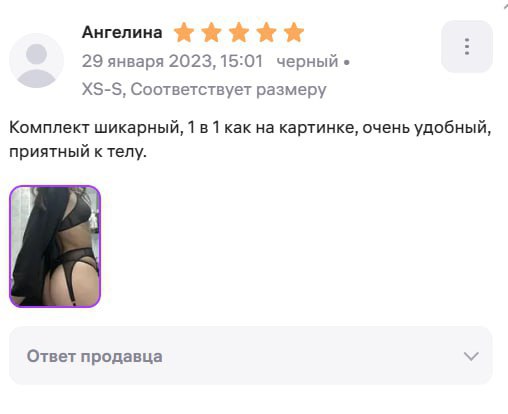Open the reviewer's attached photo thumbnail
Viewport: 508px width, 414px height.
(55, 246)
